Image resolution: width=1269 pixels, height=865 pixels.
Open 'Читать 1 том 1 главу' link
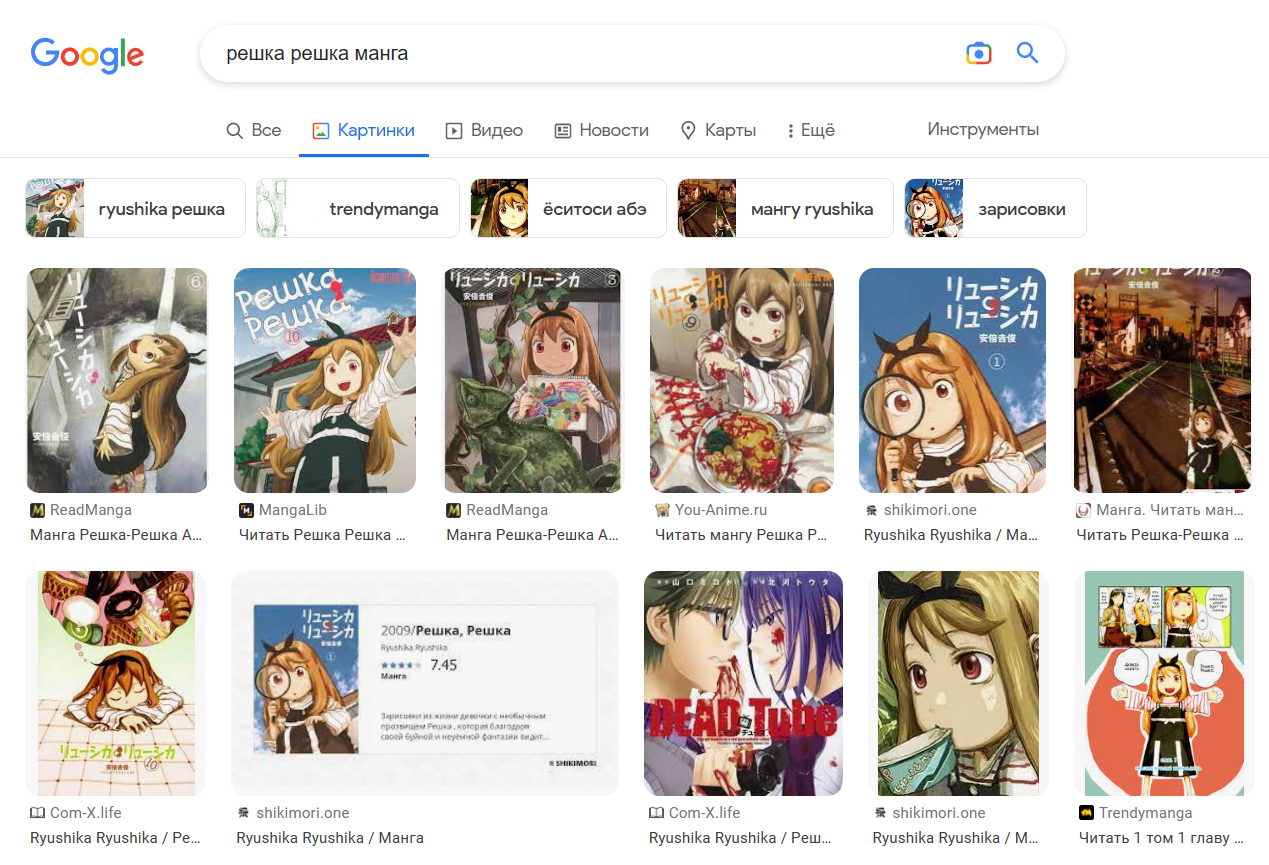tap(1161, 838)
